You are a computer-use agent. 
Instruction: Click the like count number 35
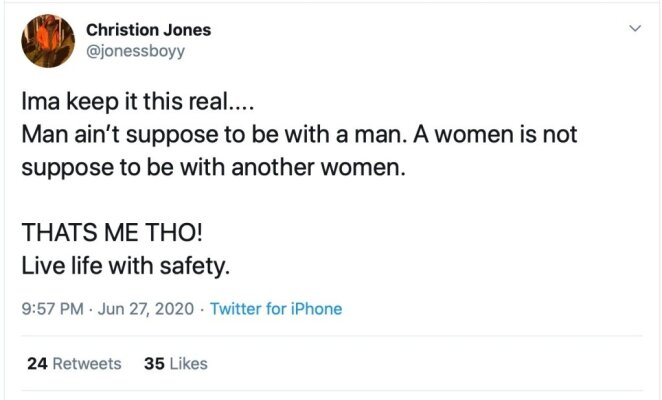click(x=154, y=363)
